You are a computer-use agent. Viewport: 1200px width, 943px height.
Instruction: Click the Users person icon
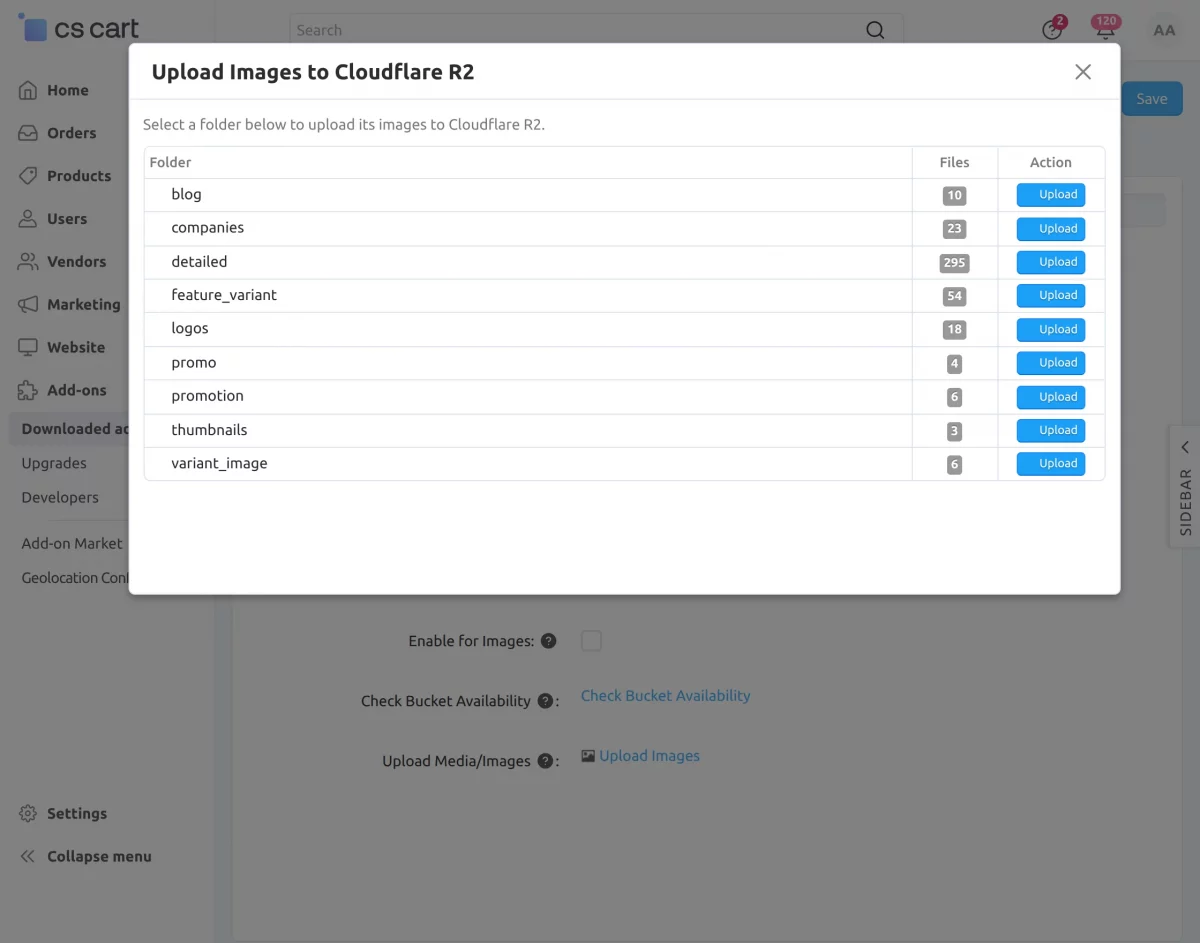click(28, 219)
